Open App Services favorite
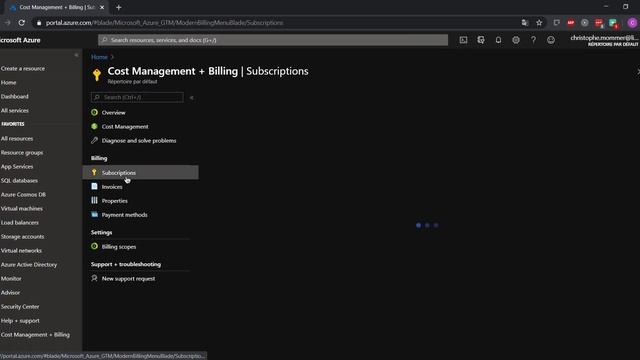The width and height of the screenshot is (640, 360). (17, 167)
